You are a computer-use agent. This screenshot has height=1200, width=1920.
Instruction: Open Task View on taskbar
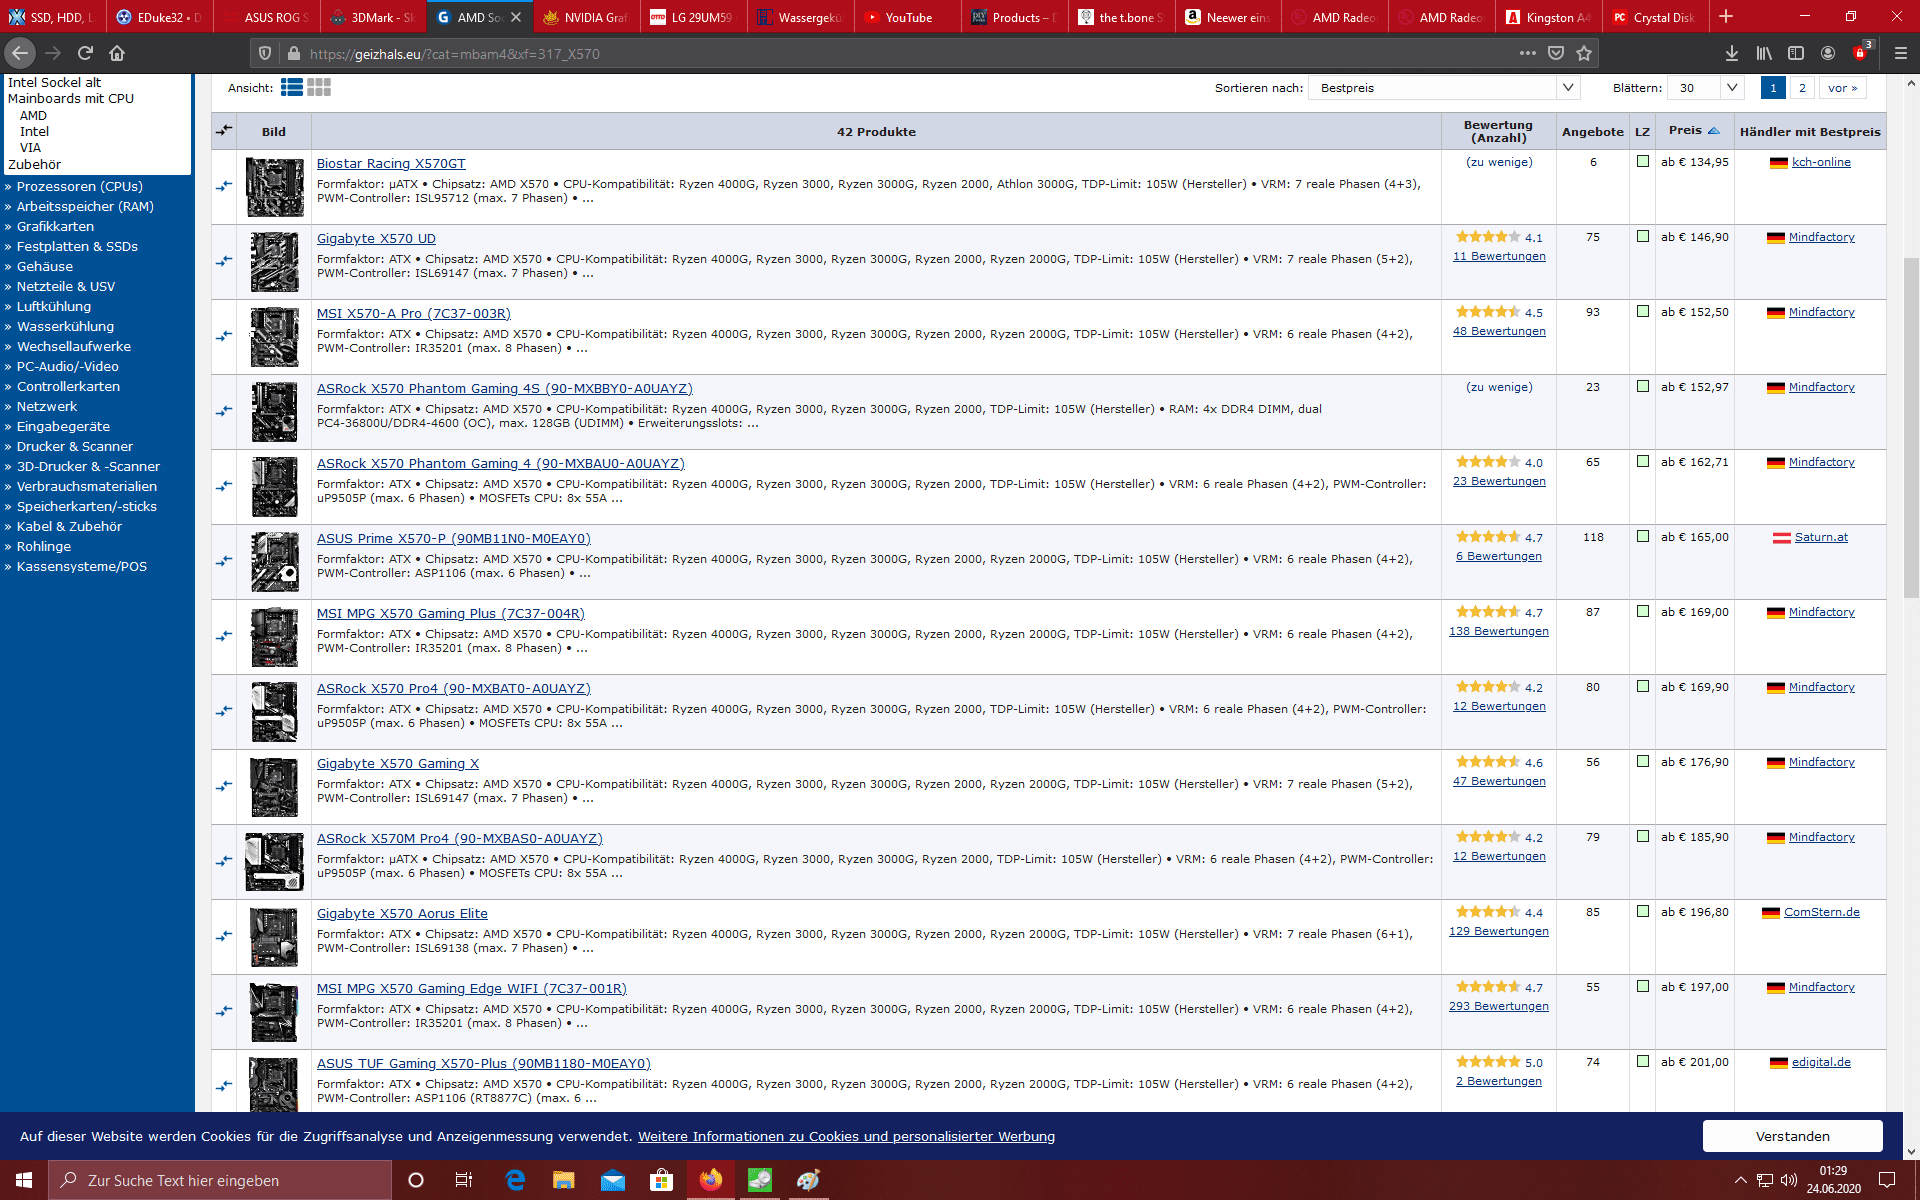click(464, 1180)
